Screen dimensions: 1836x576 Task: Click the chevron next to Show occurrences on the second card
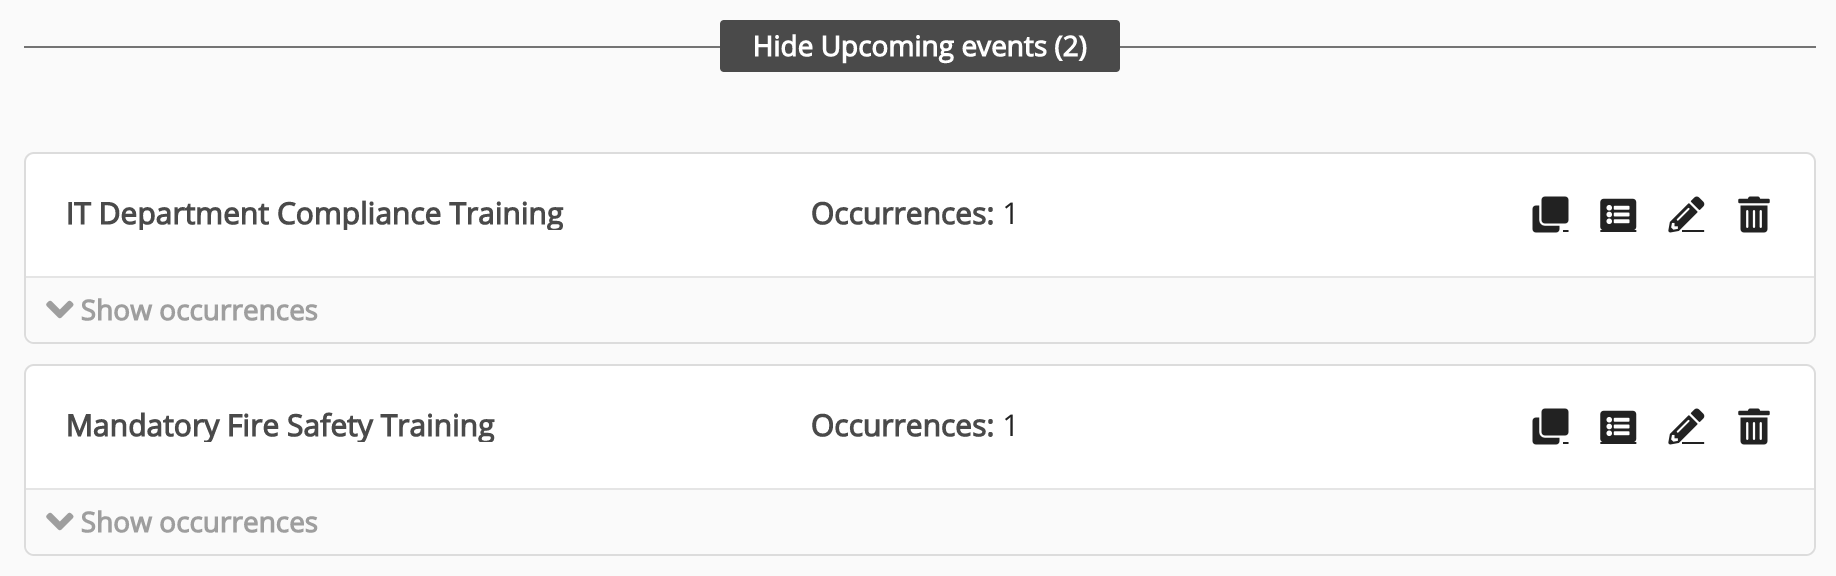pos(58,521)
